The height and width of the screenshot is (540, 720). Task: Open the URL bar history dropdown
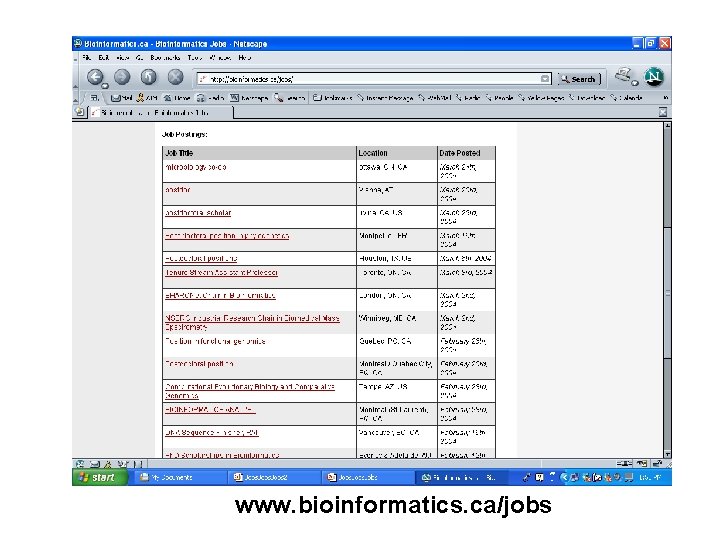545,79
